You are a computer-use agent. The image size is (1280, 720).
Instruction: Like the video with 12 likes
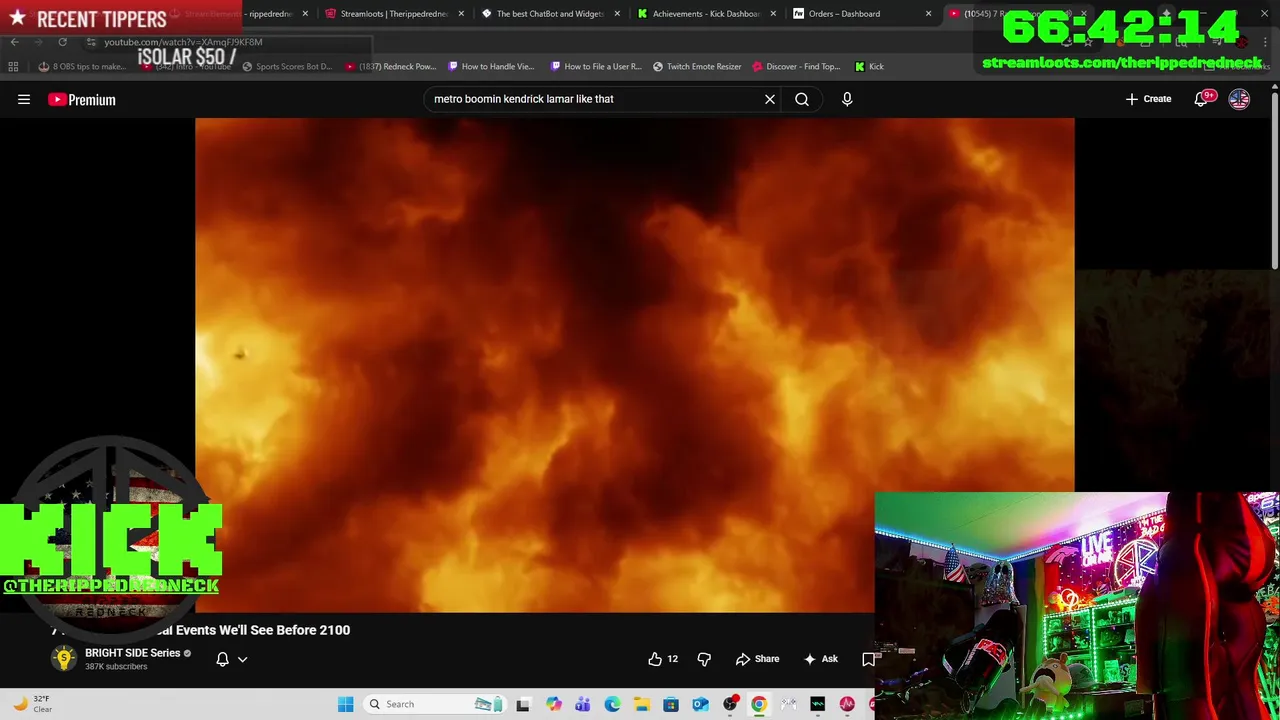point(663,659)
